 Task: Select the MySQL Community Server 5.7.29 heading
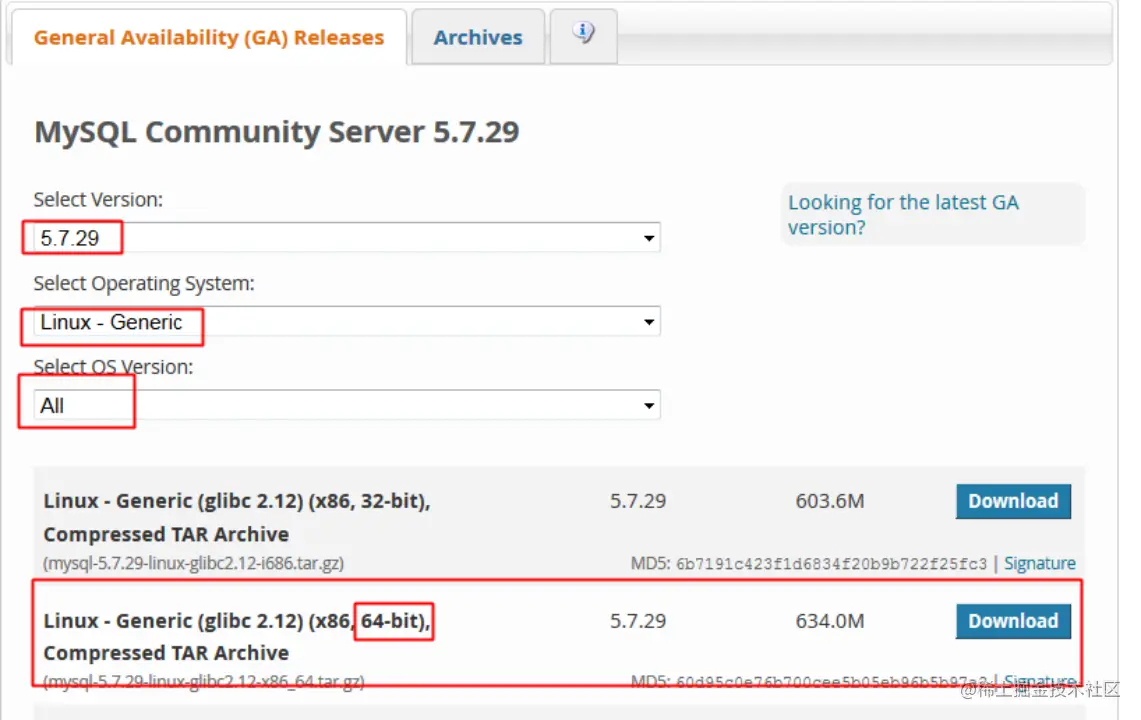(x=277, y=132)
